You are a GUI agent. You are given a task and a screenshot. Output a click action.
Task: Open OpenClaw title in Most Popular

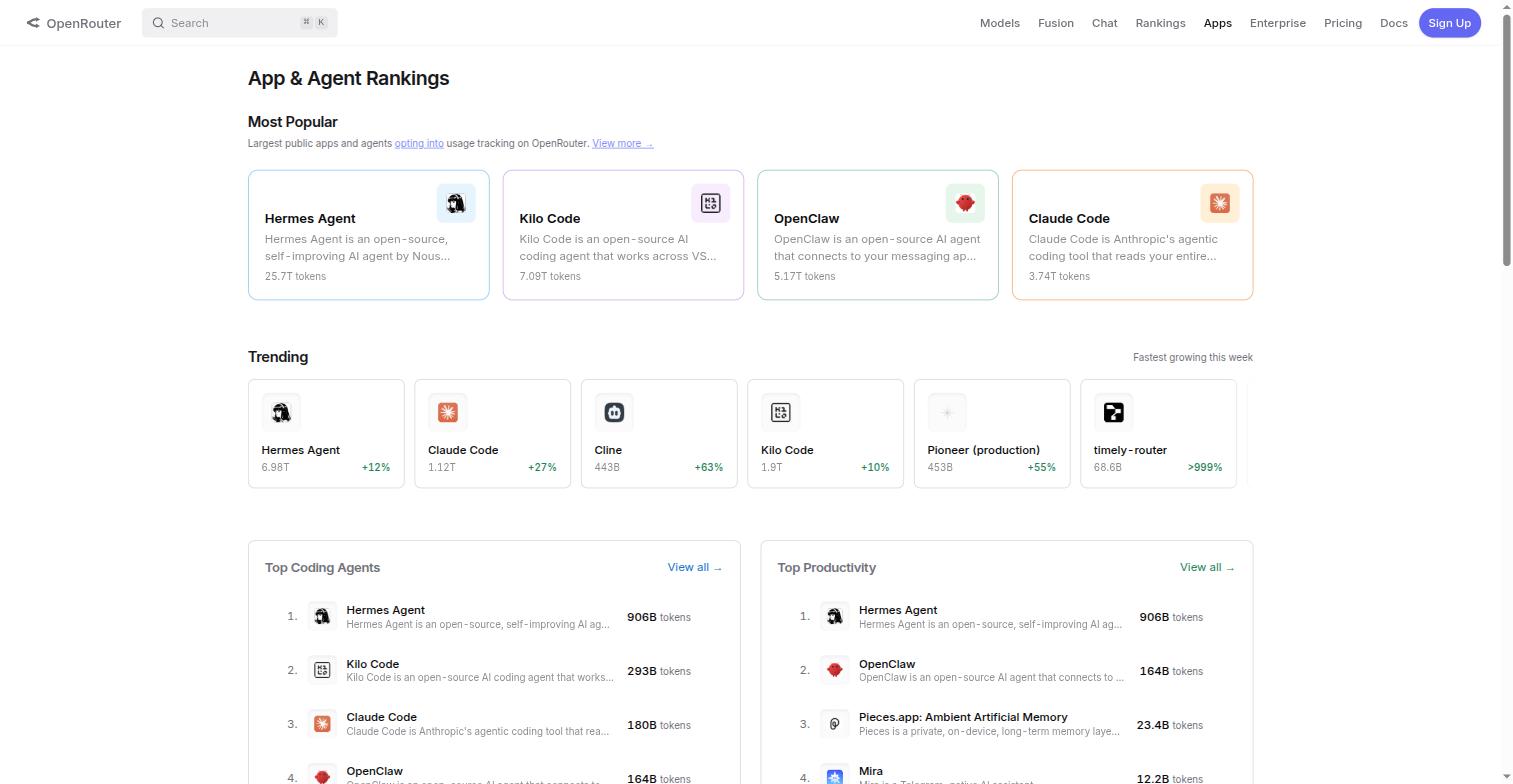pos(807,218)
